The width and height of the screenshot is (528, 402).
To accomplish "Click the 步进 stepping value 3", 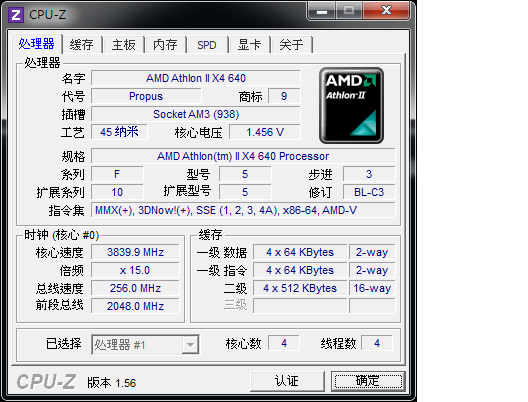I will click(x=369, y=174).
